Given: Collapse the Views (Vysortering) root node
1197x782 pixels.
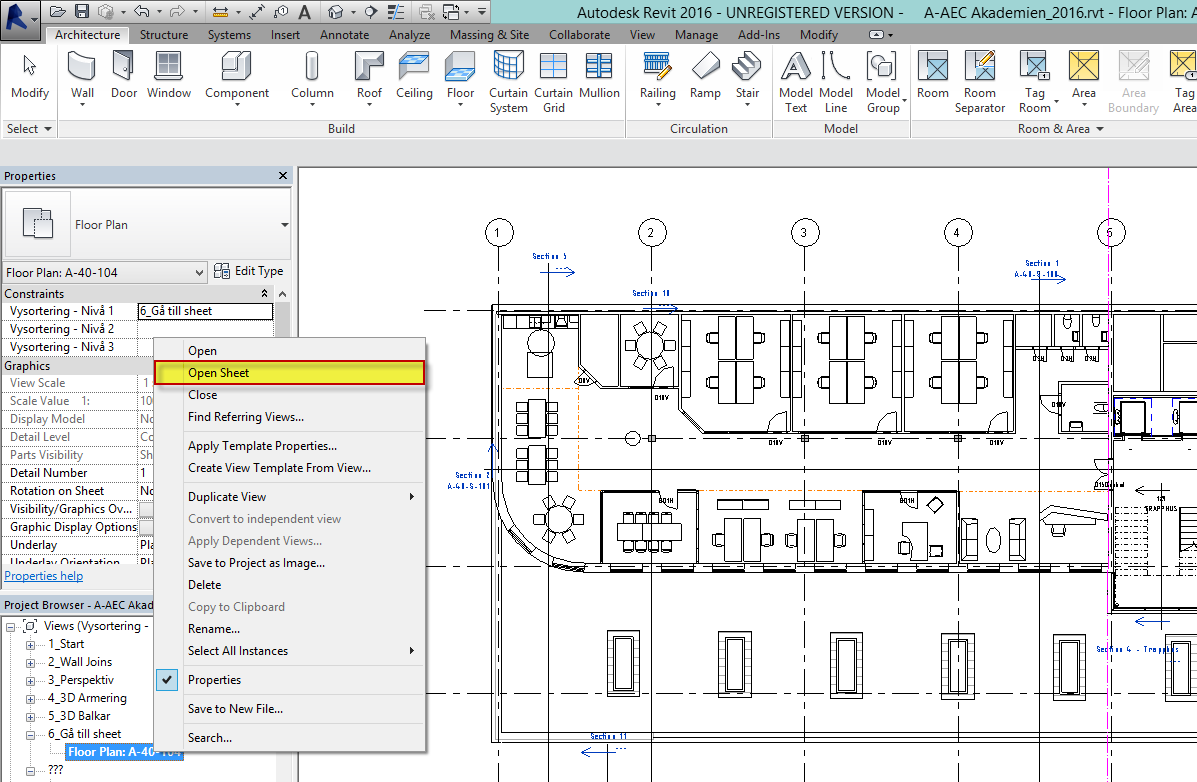Looking at the screenshot, I should (x=11, y=627).
